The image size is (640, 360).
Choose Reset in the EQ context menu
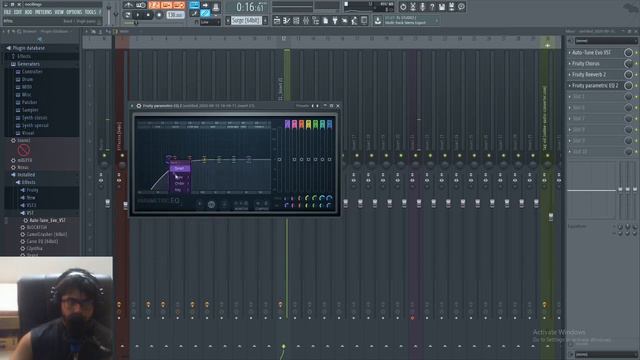(179, 168)
